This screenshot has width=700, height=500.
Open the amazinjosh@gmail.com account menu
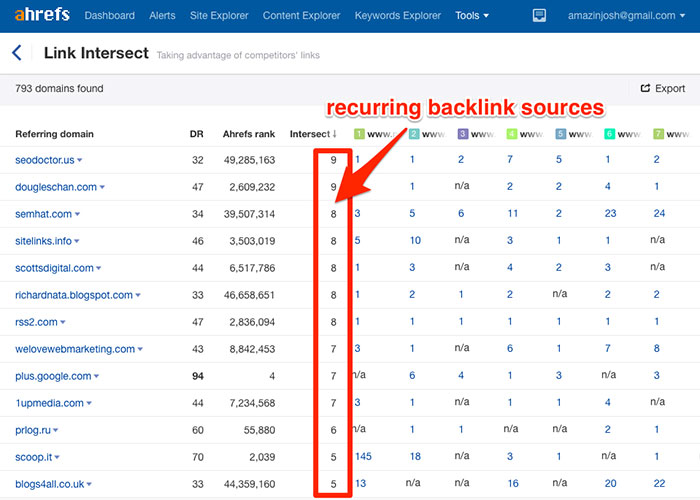point(626,16)
